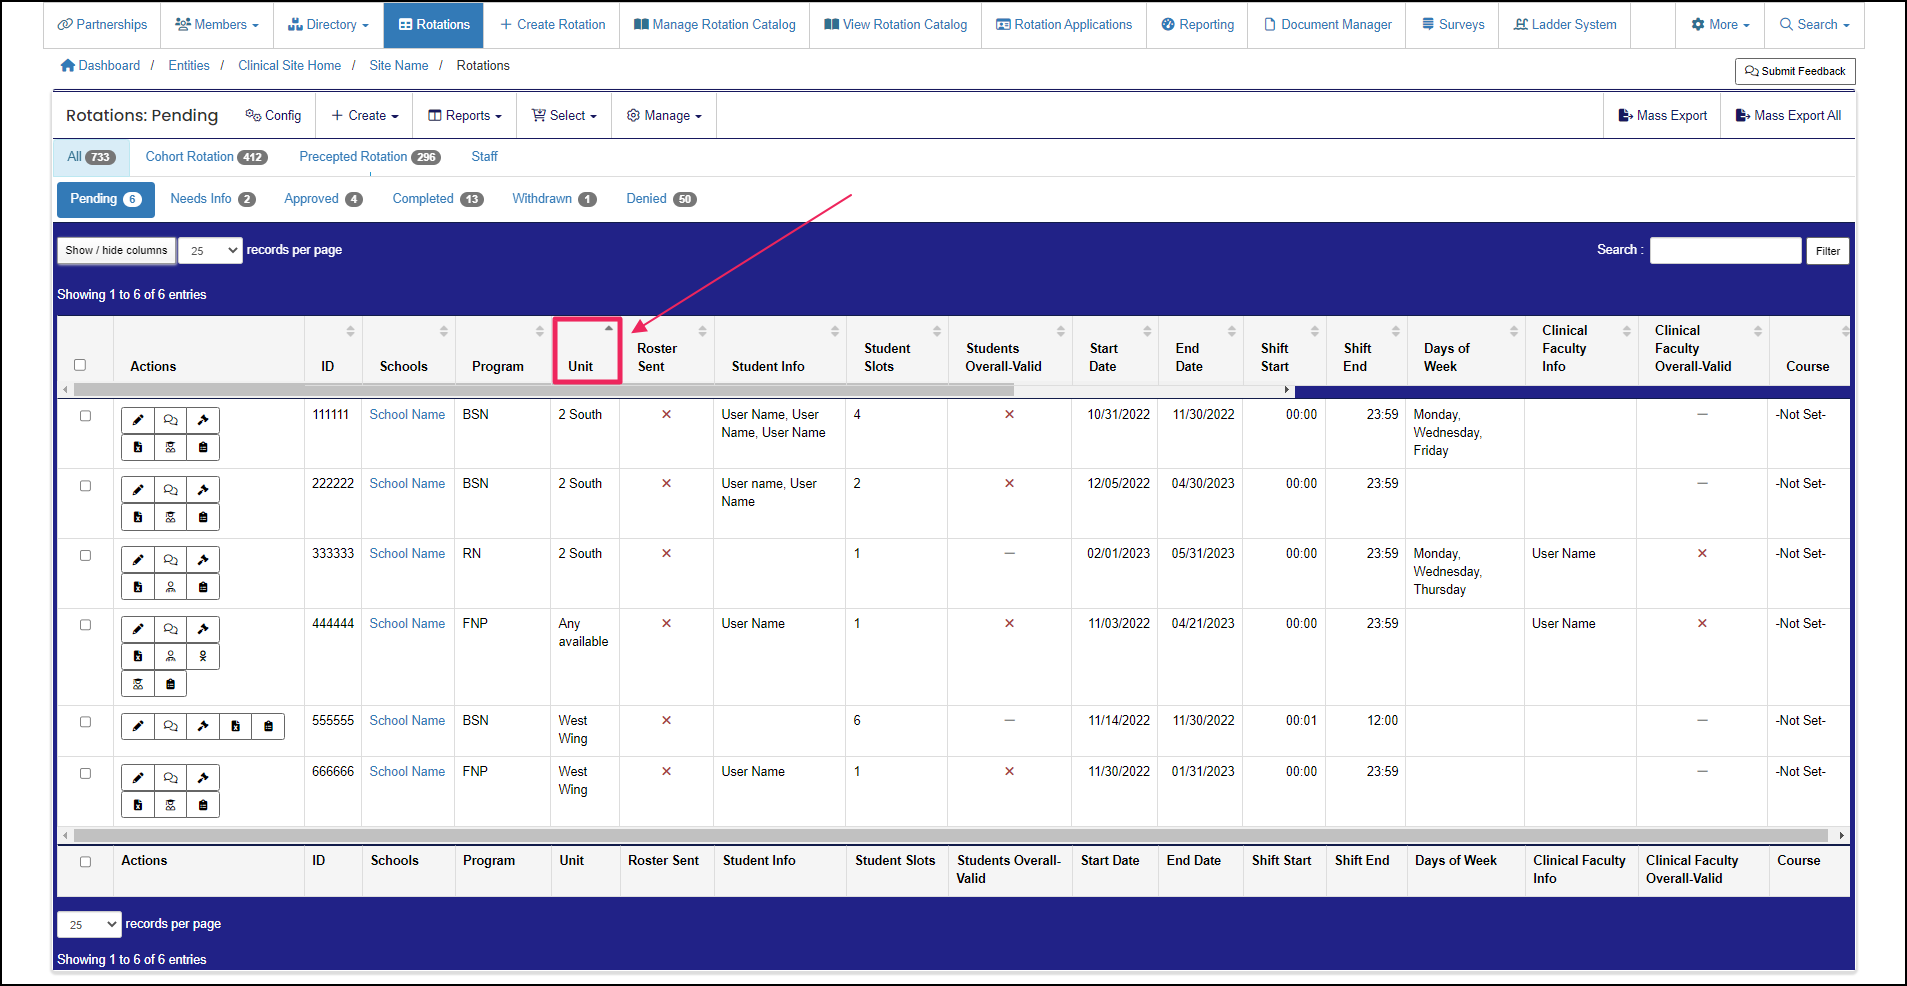
Task: Click the clipboard icon for rotation 666666
Action: tap(203, 804)
